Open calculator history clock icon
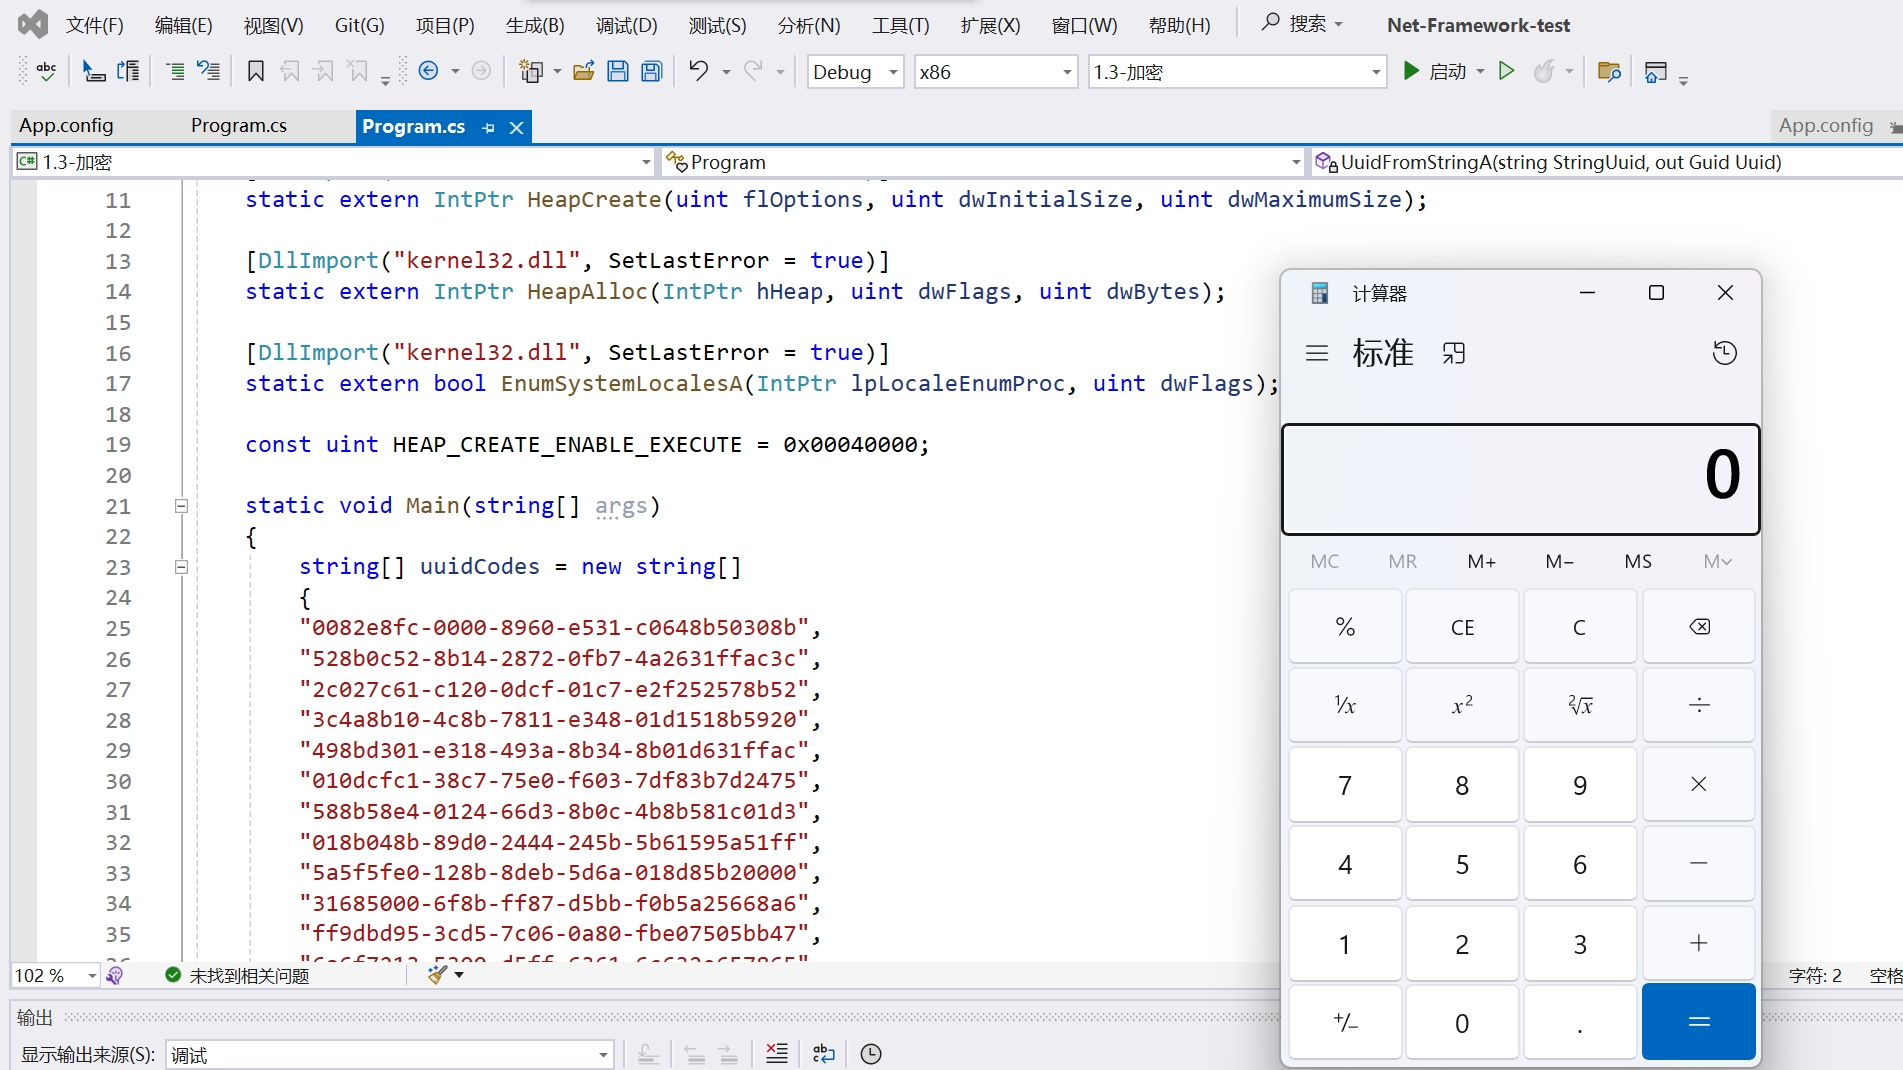Viewport: 1903px width, 1070px height. pyautogui.click(x=1724, y=353)
